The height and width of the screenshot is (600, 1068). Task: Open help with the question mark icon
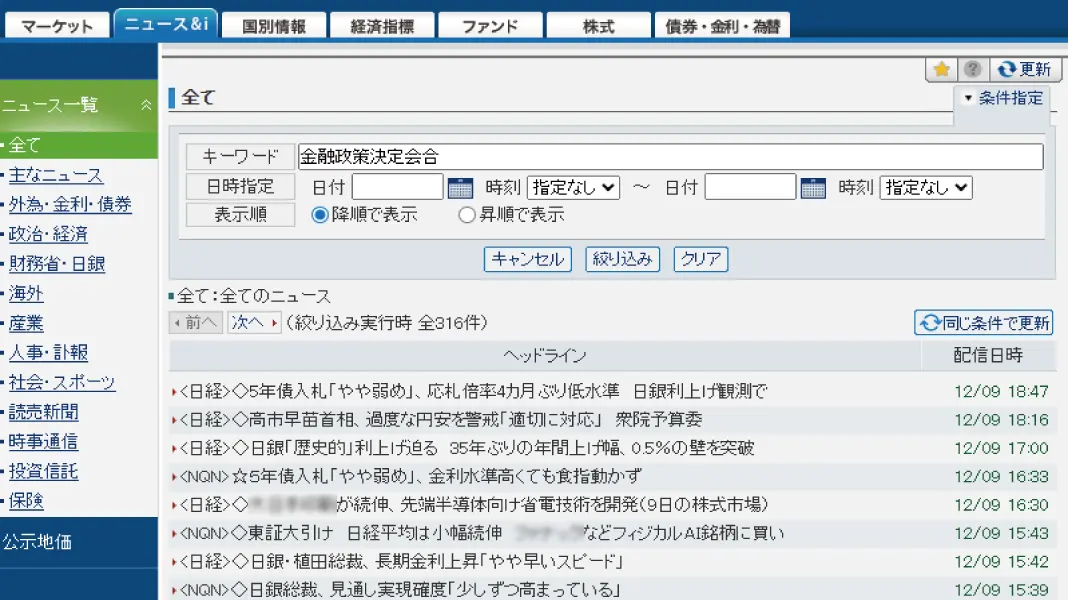click(973, 69)
